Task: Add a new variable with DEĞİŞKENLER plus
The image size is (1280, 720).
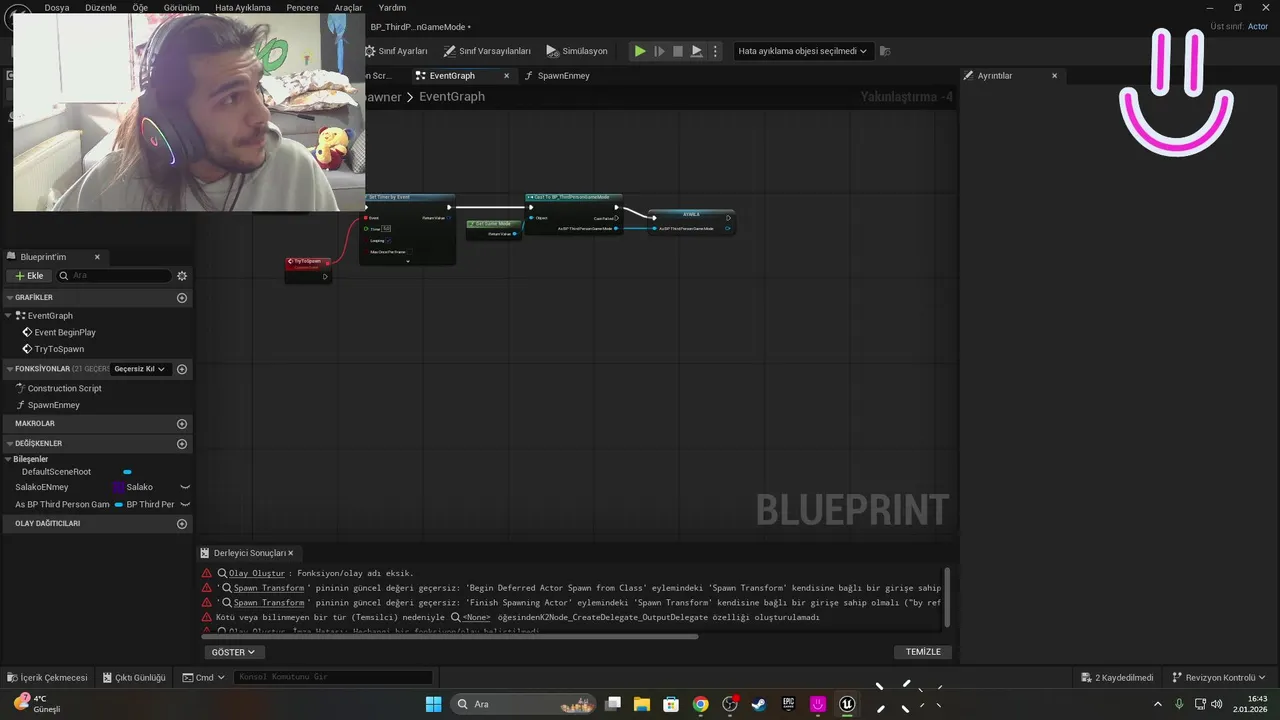Action: pyautogui.click(x=182, y=444)
